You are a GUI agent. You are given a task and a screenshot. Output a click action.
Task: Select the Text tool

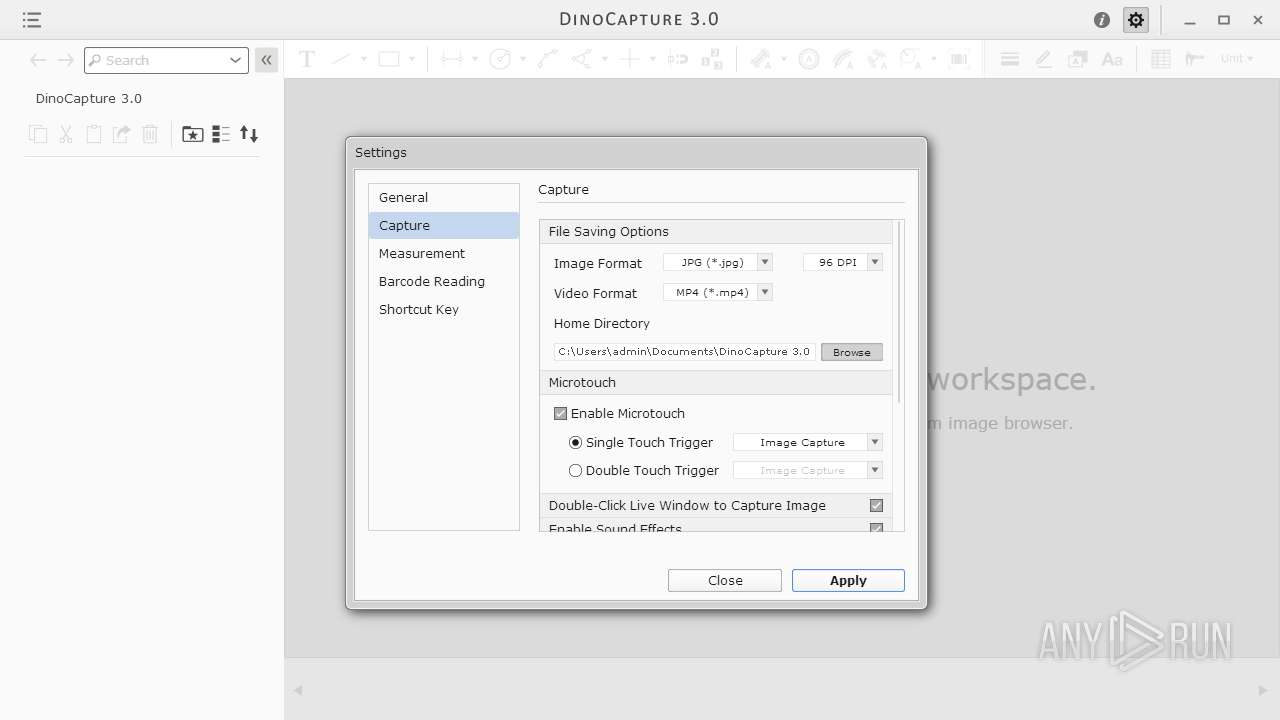pyautogui.click(x=307, y=59)
